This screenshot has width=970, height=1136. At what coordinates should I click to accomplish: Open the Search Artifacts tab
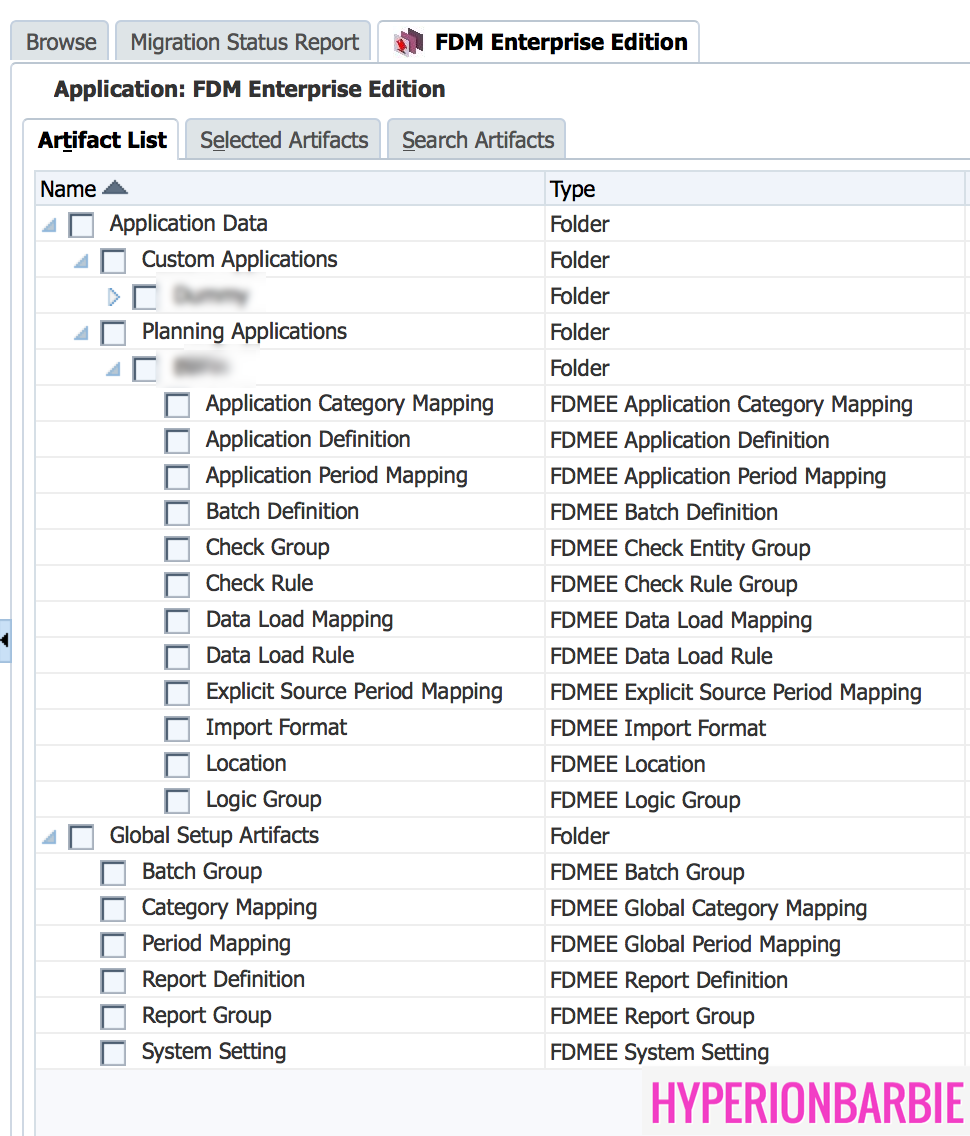[478, 140]
